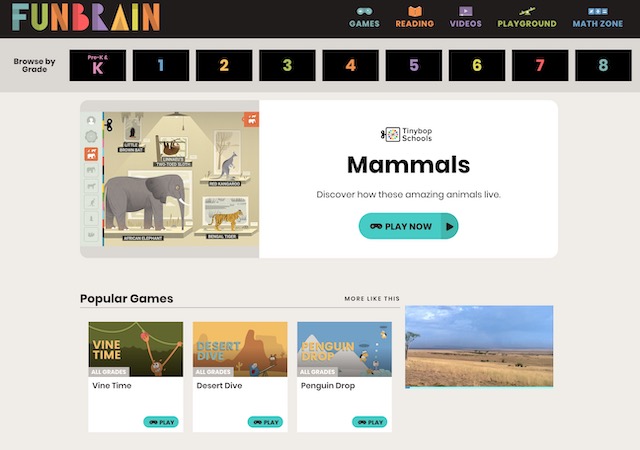Open the Math Zone section

(598, 18)
